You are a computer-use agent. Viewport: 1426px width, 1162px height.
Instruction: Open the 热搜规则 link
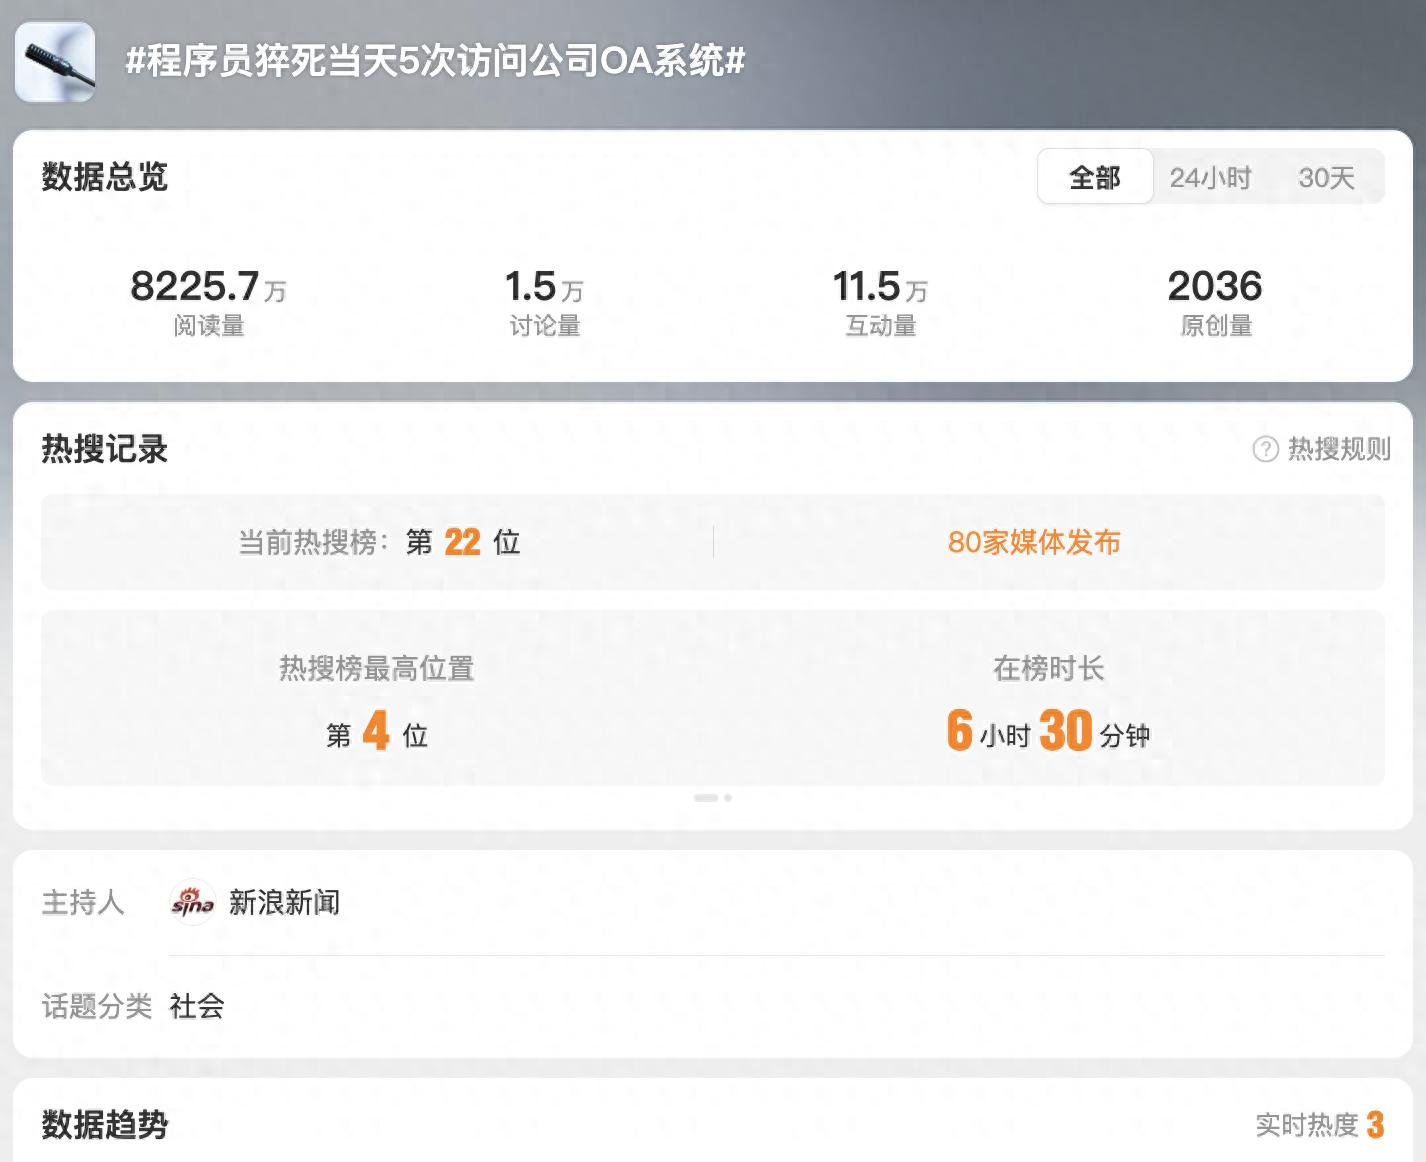[x=1338, y=450]
